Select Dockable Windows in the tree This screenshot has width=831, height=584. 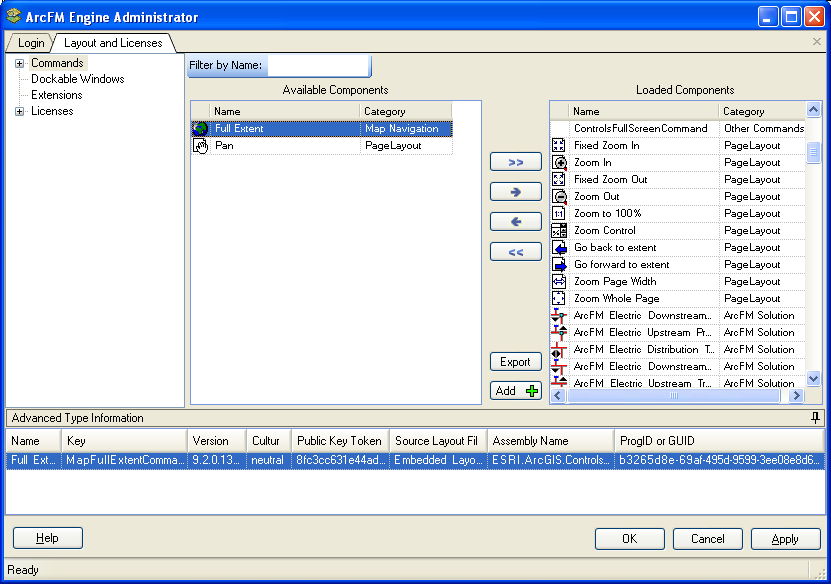[77, 79]
